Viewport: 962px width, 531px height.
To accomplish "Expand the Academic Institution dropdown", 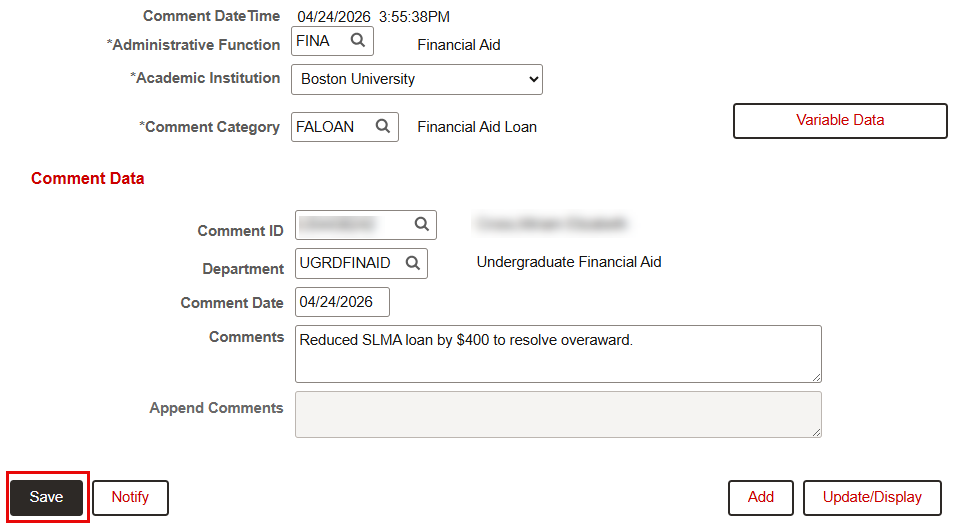I will (417, 79).
